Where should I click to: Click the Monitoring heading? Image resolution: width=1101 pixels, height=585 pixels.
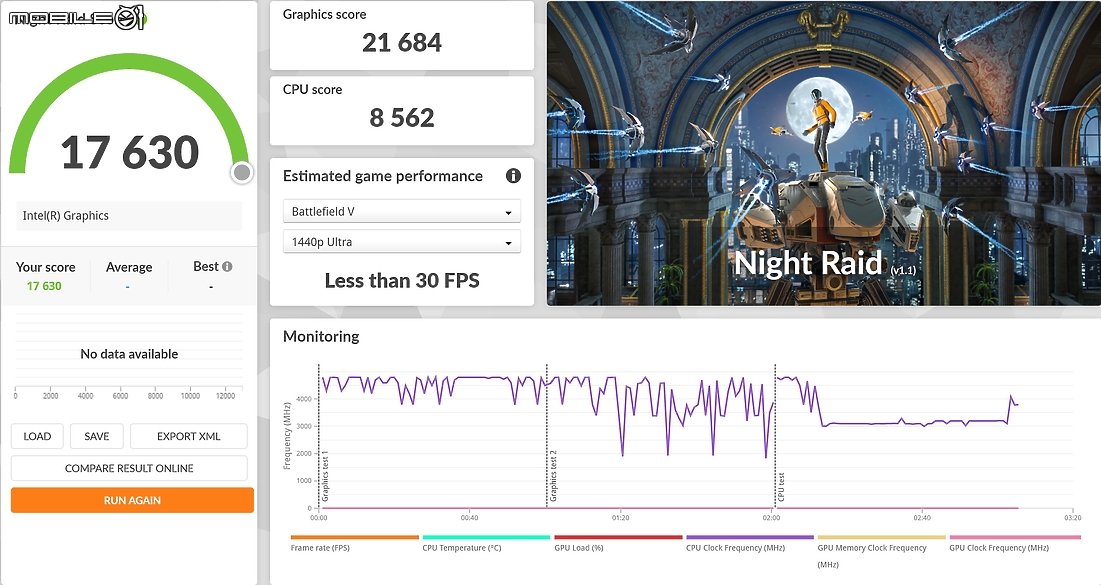pos(321,336)
